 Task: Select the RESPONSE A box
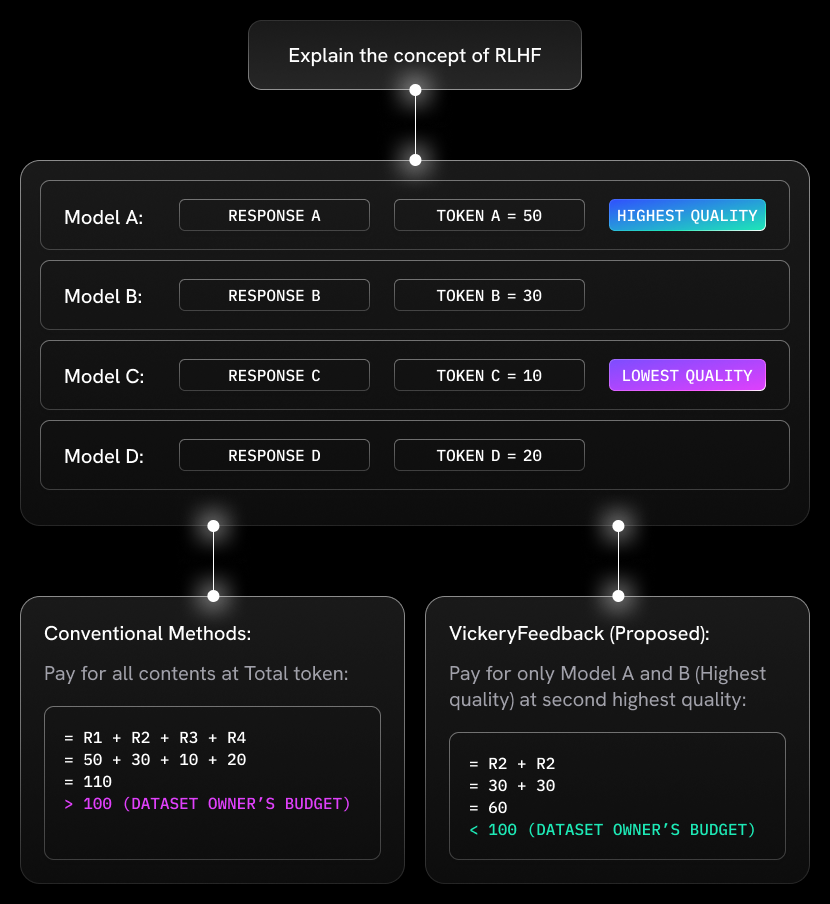pyautogui.click(x=274, y=215)
